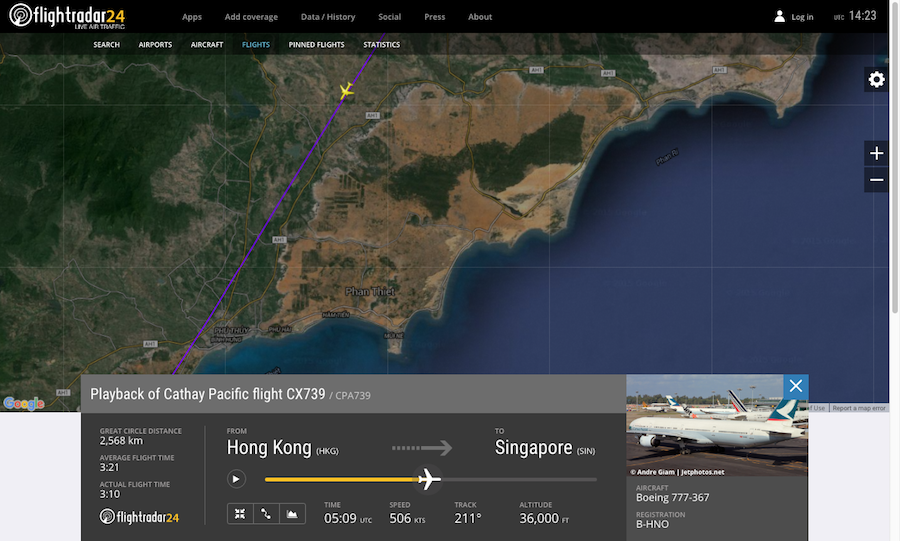Open the FLIGHTS tab

coord(256,44)
